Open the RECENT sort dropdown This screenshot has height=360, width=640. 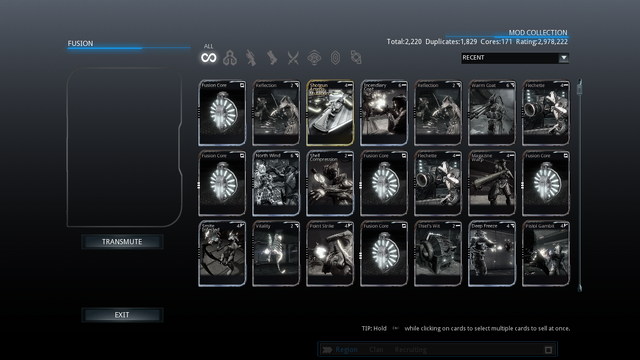(x=515, y=58)
